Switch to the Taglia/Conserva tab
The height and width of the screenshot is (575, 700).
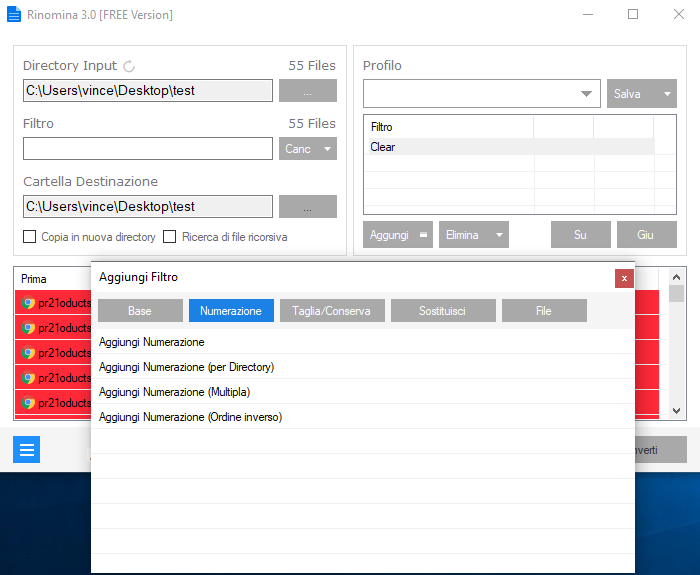[x=332, y=311]
